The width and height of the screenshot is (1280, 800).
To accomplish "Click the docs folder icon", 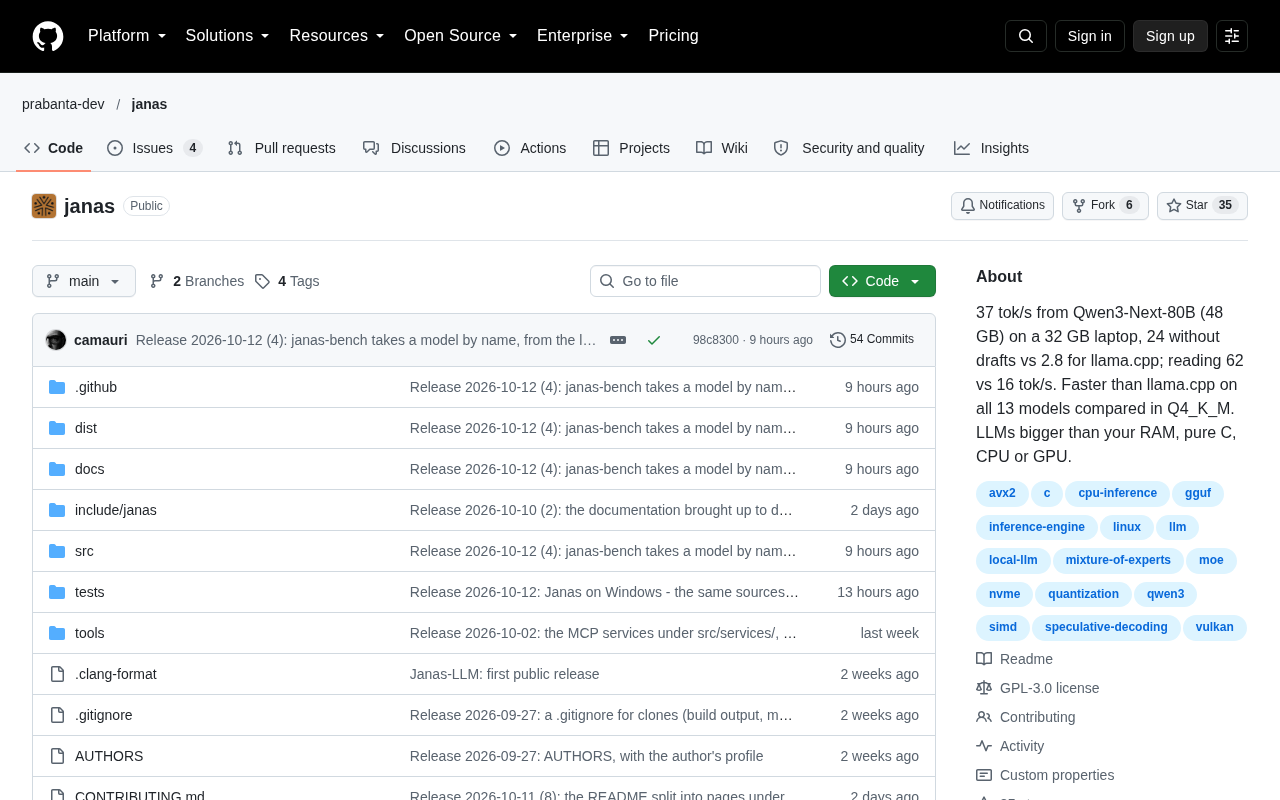I will click(57, 469).
